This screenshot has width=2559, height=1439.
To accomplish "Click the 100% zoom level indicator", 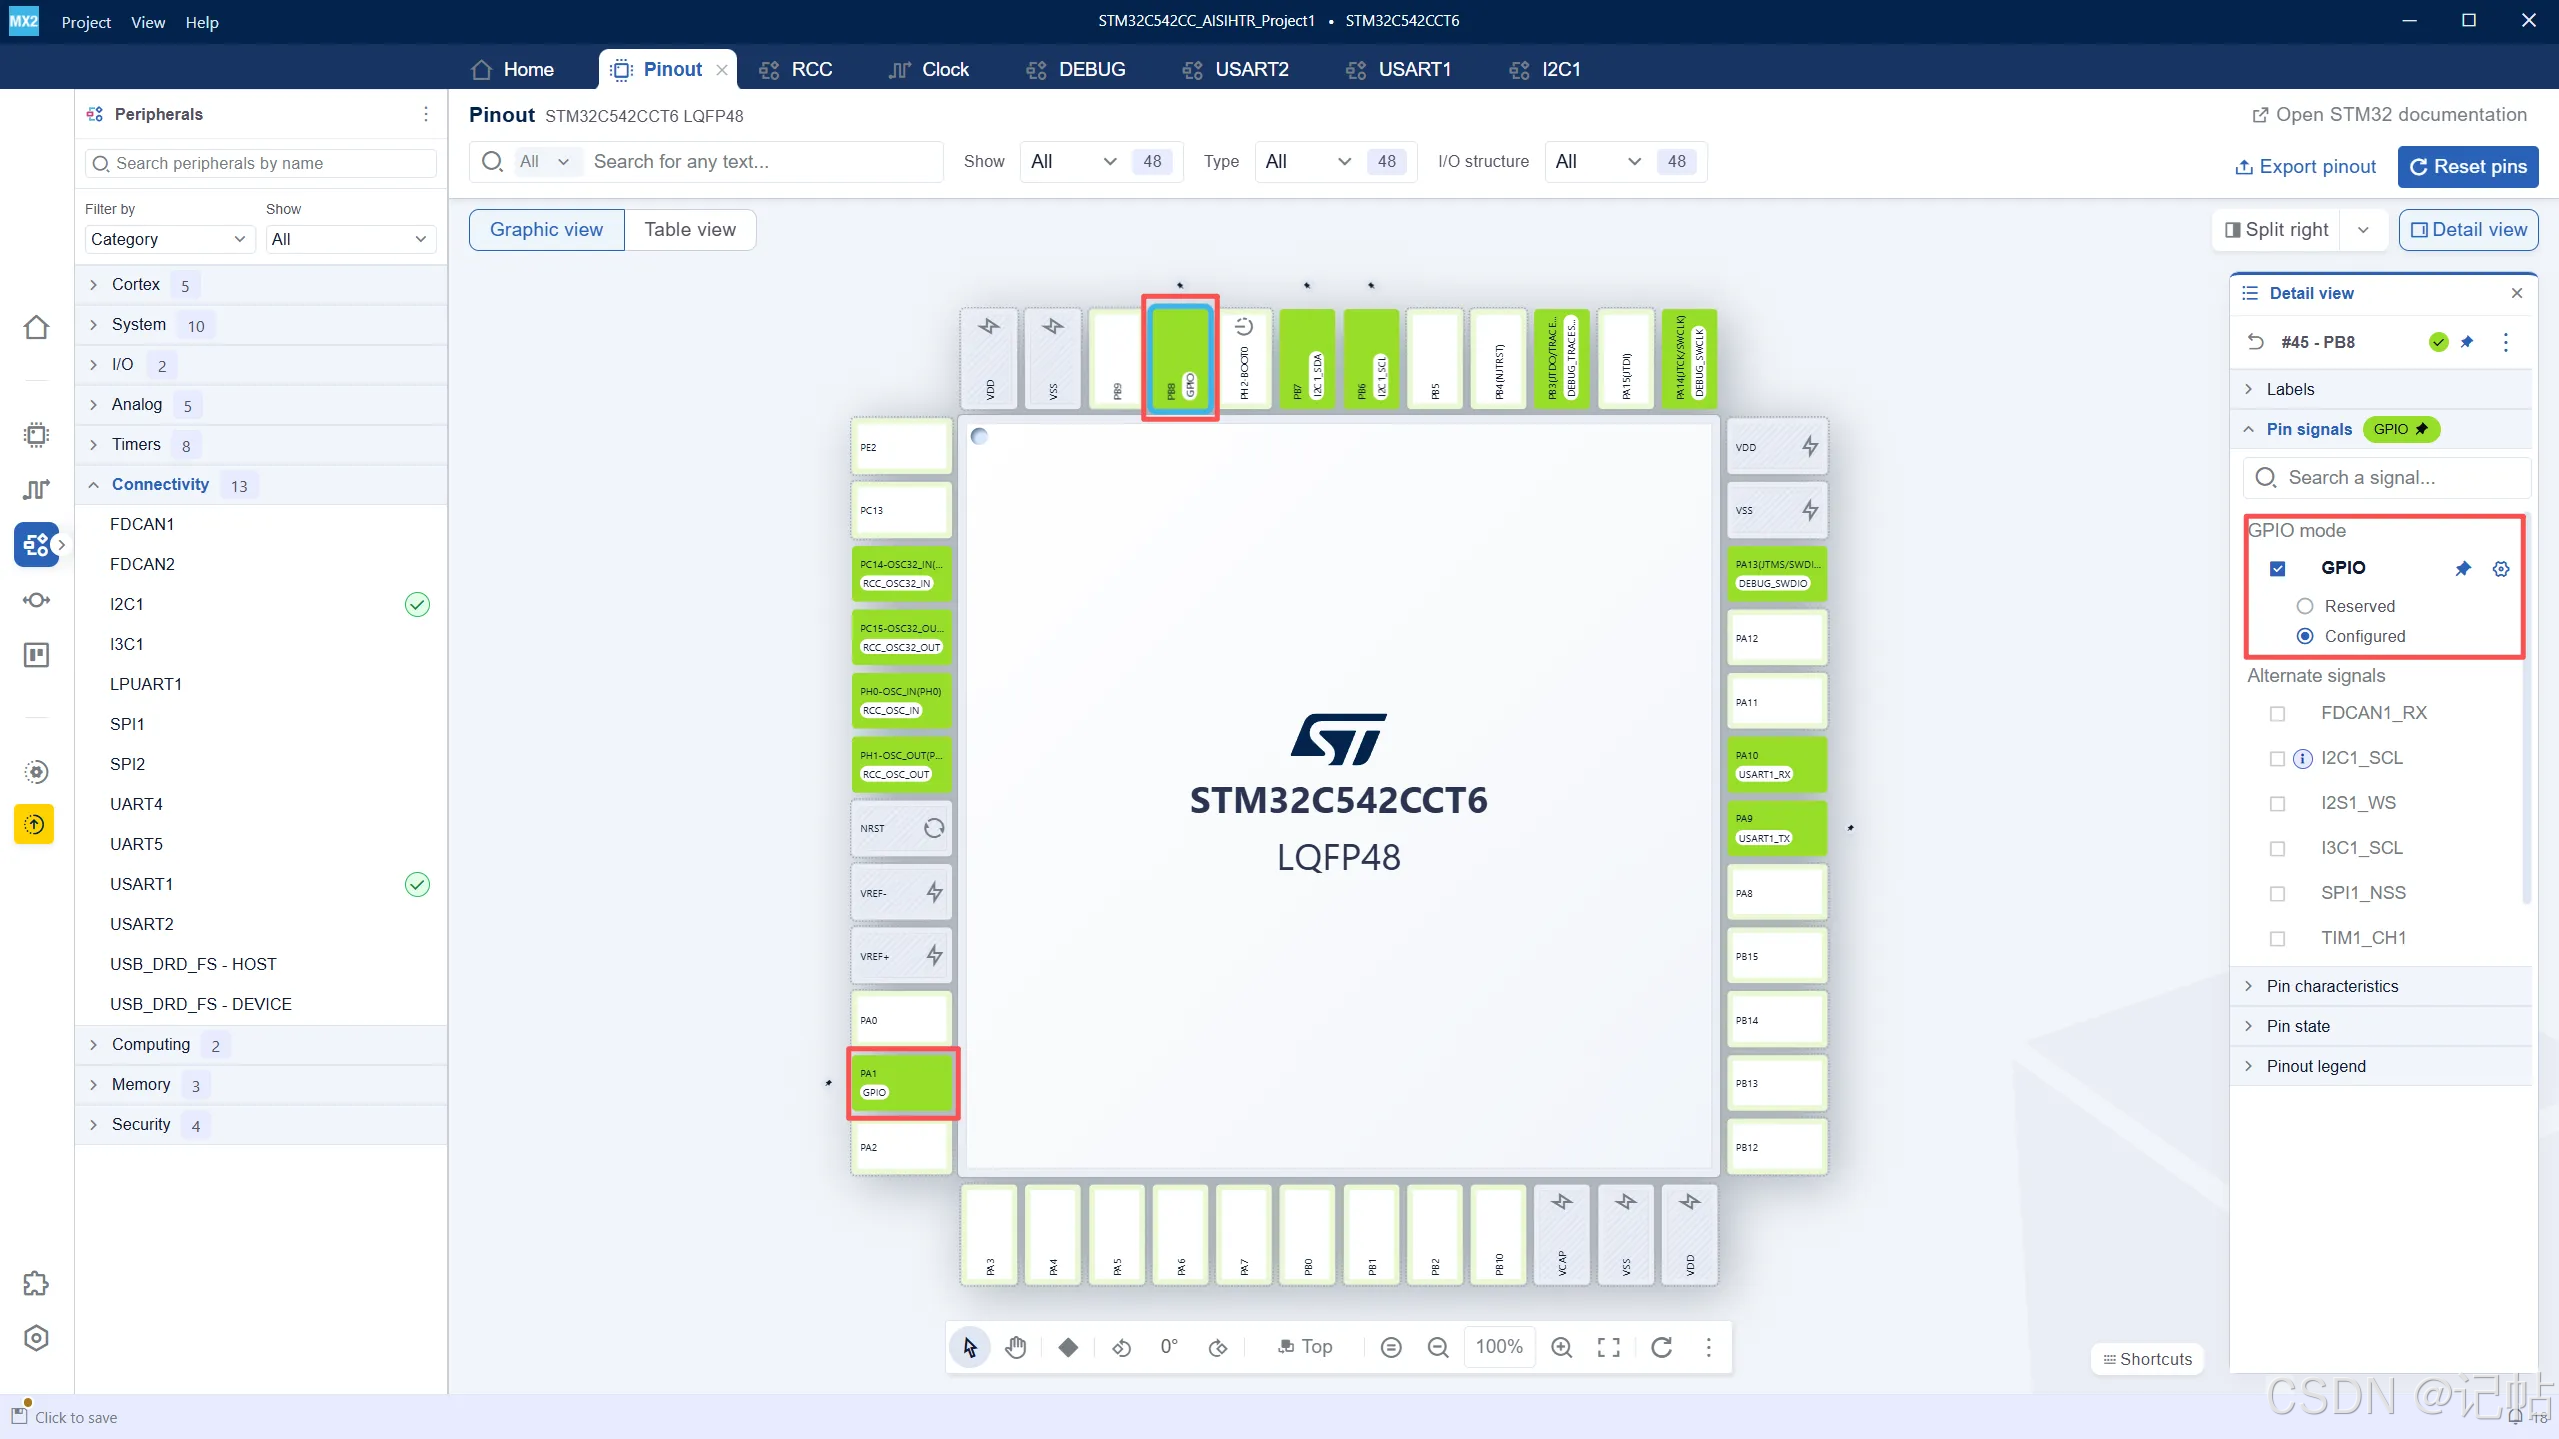I will click(x=1499, y=1347).
